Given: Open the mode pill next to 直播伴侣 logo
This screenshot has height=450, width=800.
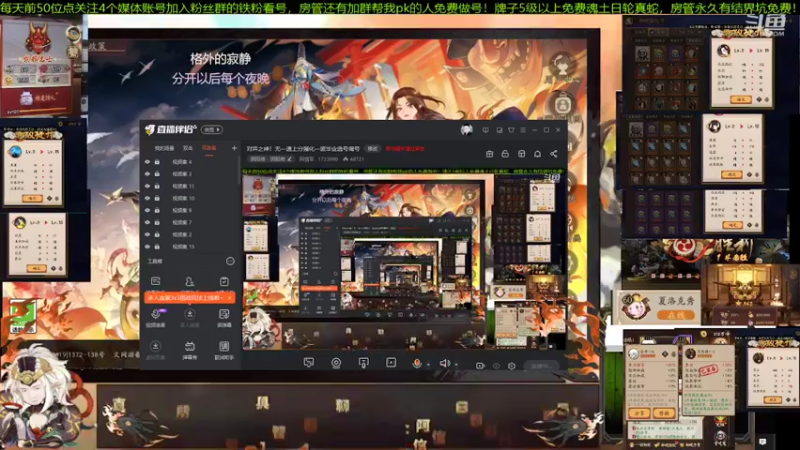Looking at the screenshot, I should click(212, 130).
